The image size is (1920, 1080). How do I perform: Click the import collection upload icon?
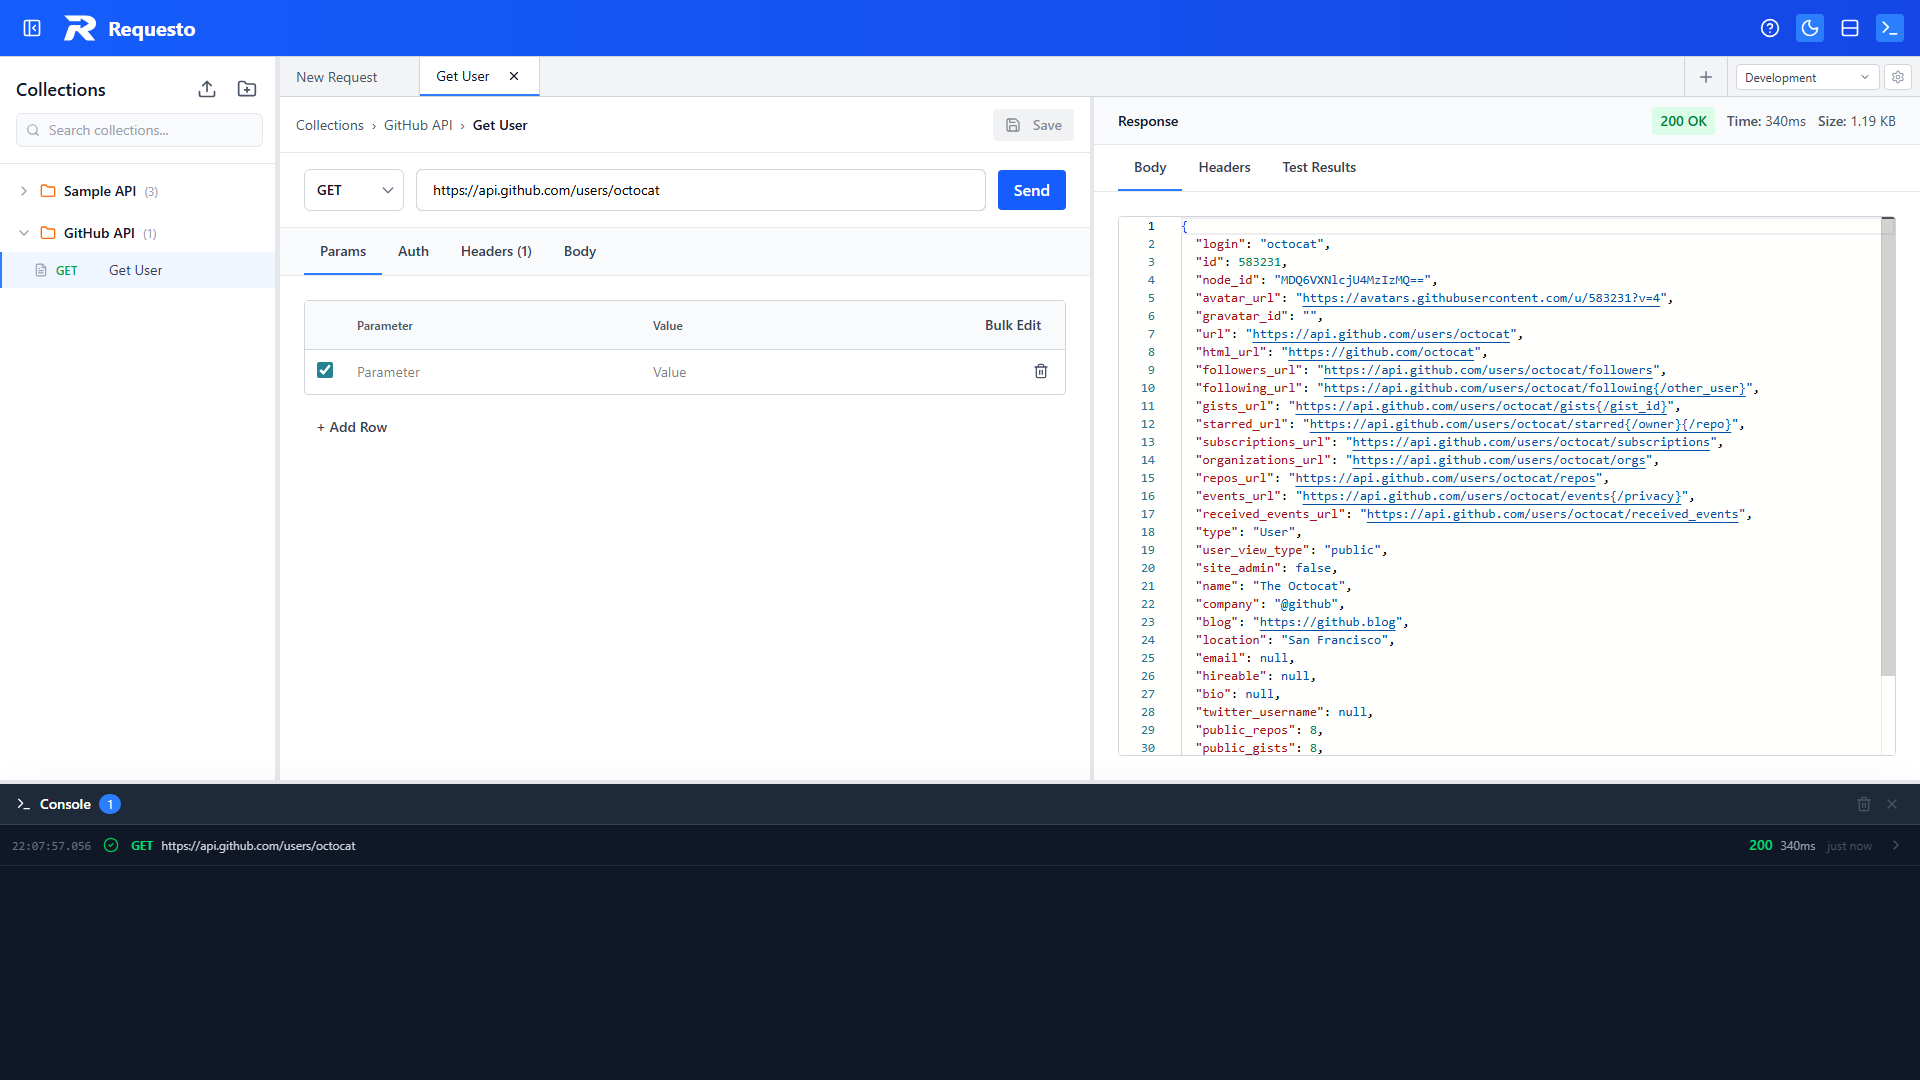coord(207,89)
